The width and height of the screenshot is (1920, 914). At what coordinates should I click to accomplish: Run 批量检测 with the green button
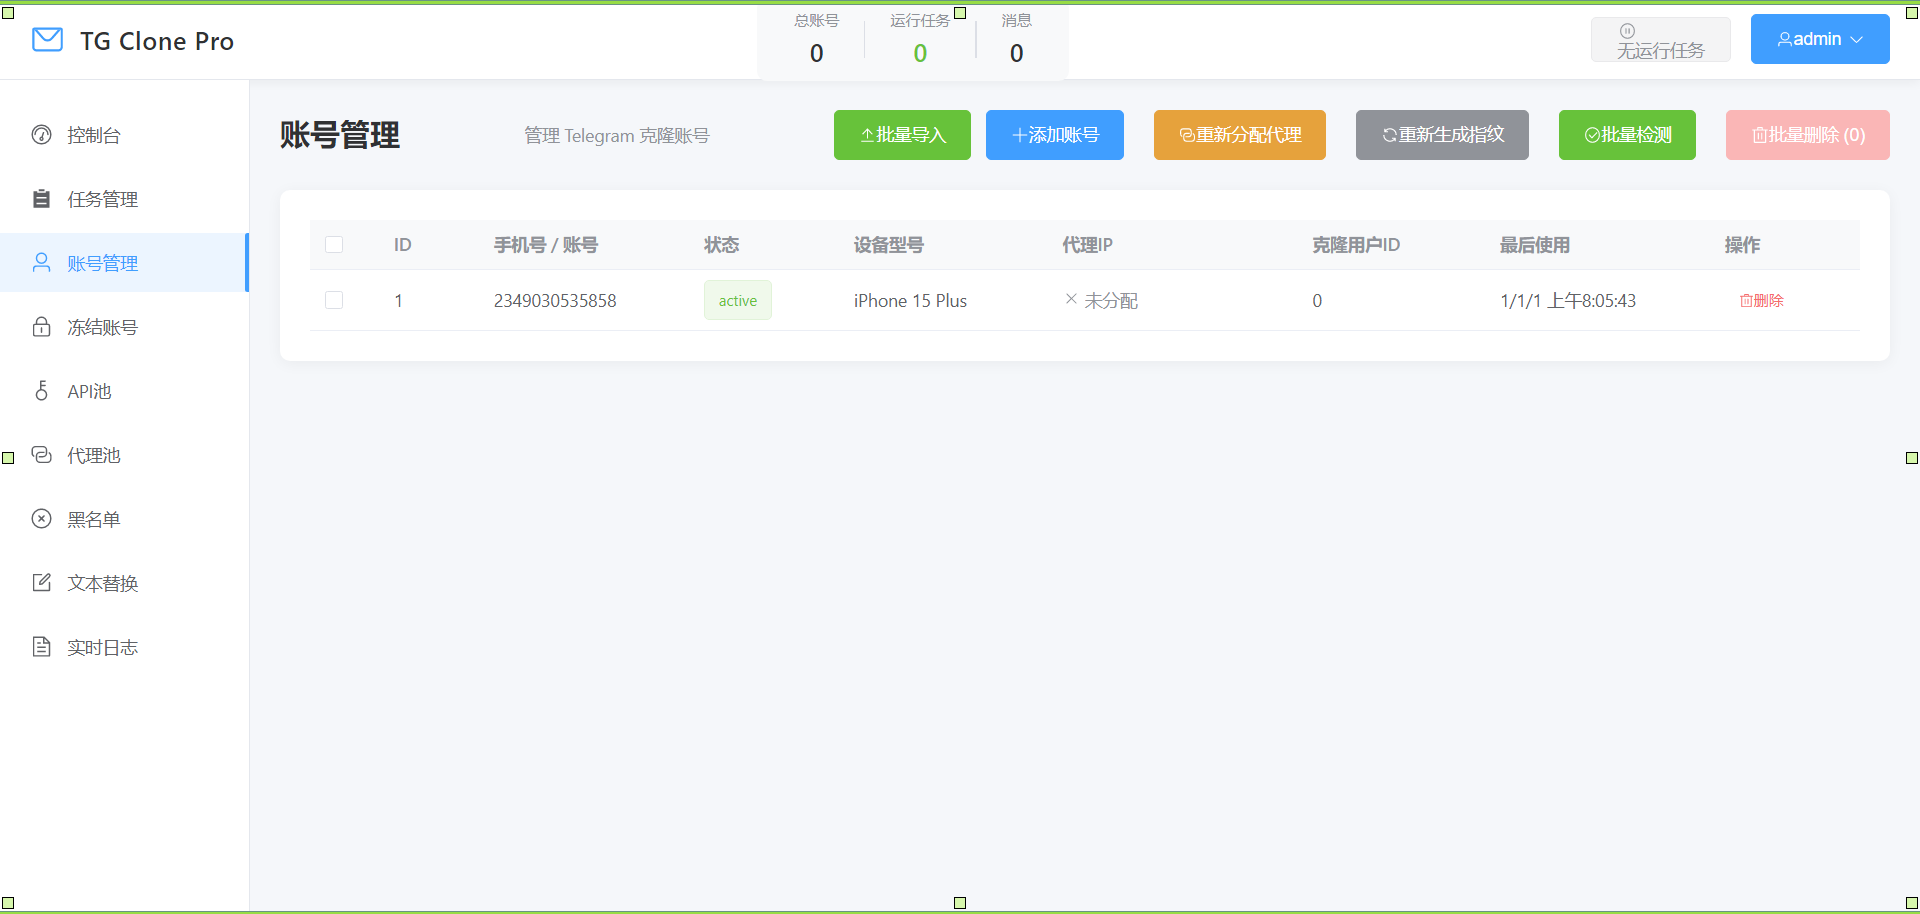point(1626,135)
